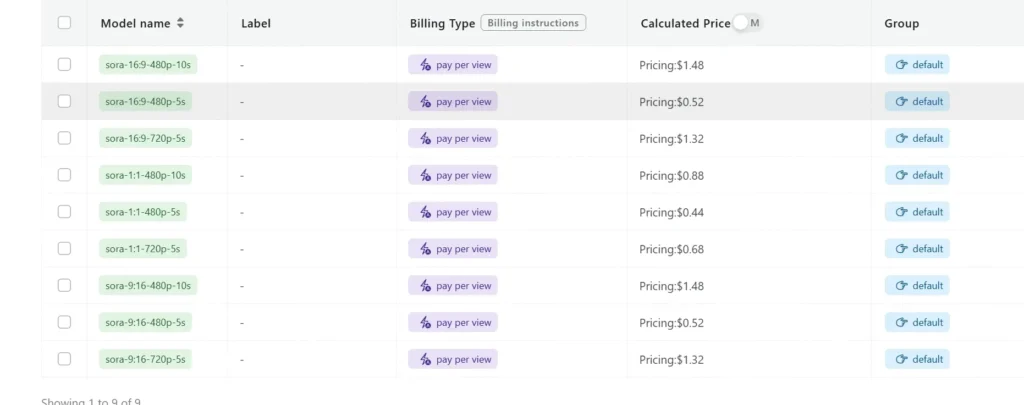The width and height of the screenshot is (1024, 405).
Task: Click the default group icon for sora-16:9-480p-5s
Action: 901,101
